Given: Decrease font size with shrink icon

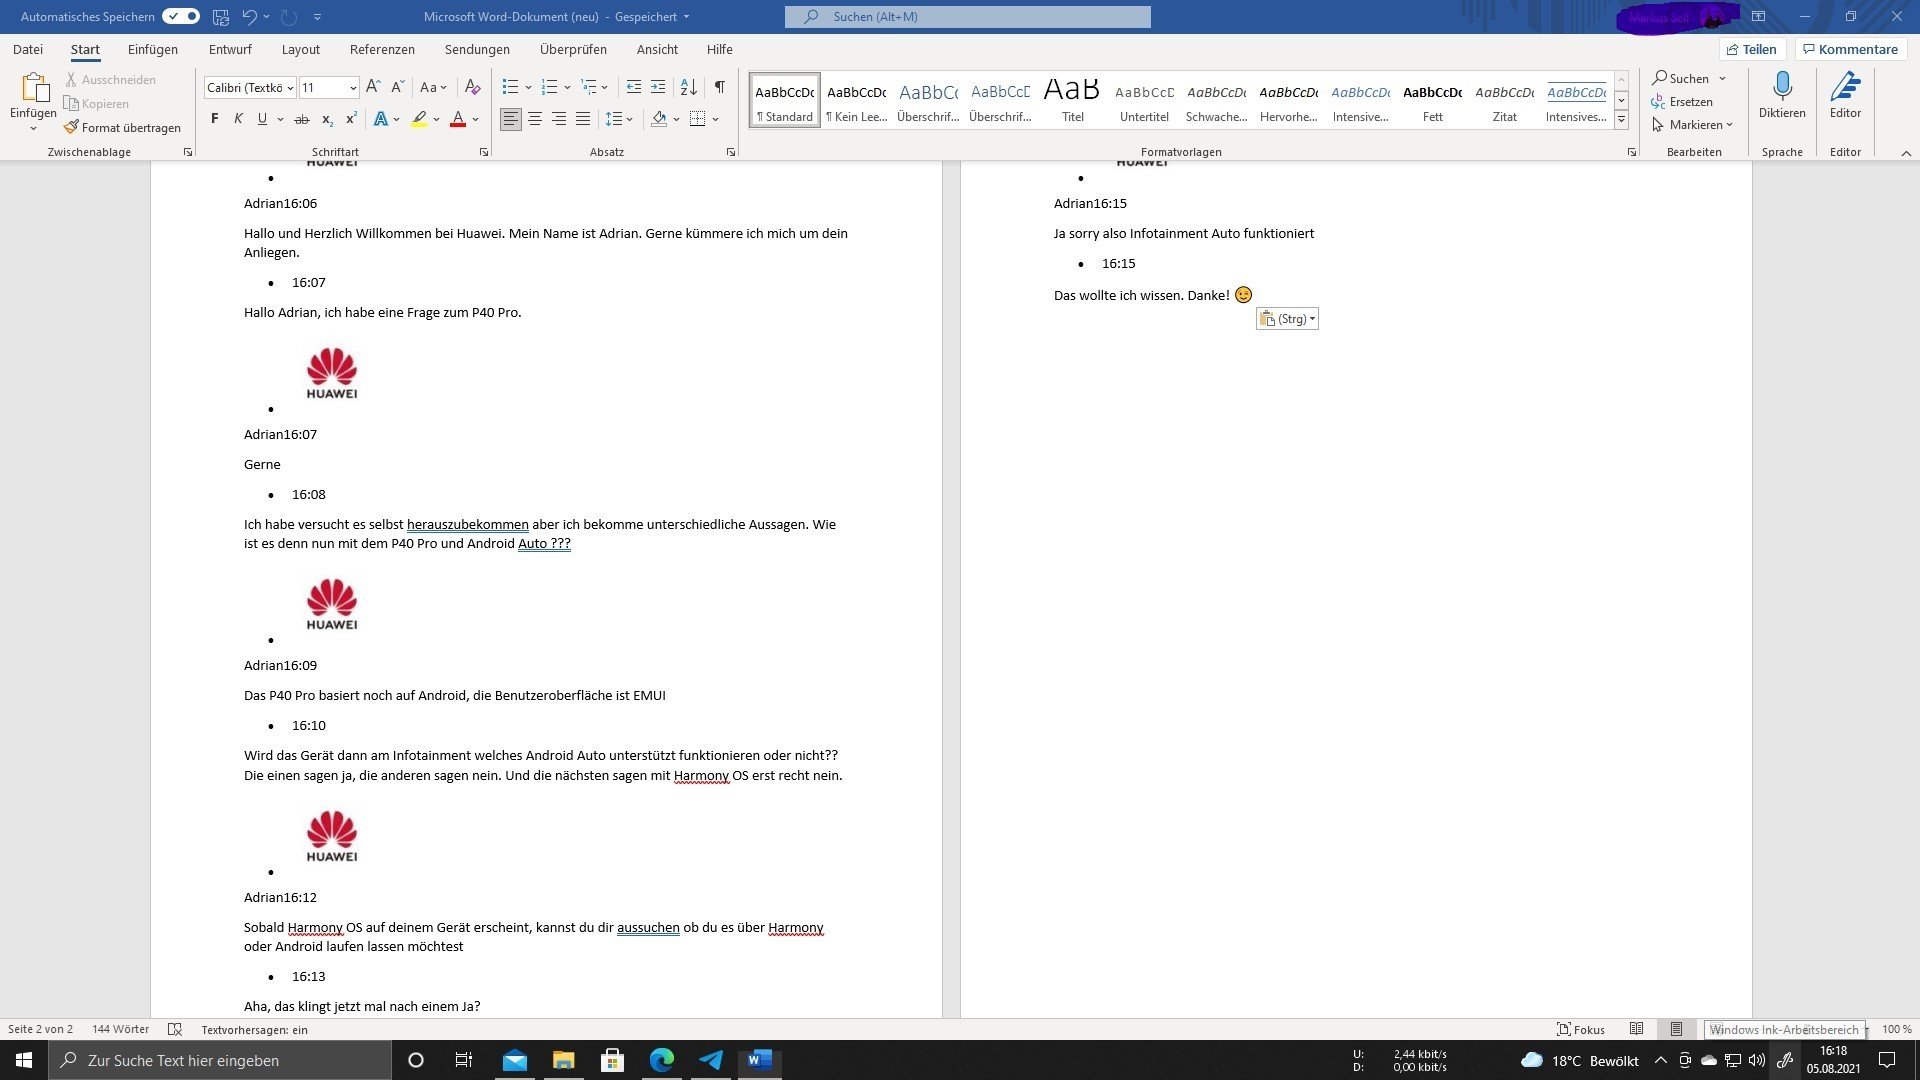Looking at the screenshot, I should click(x=397, y=88).
